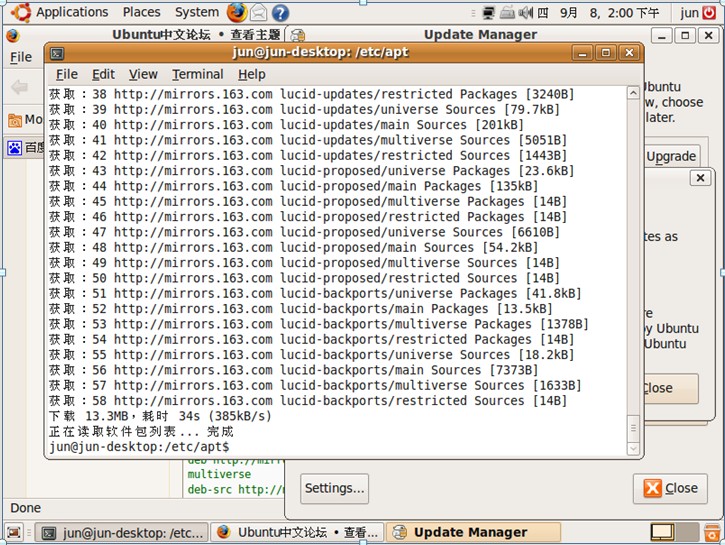
Task: Expand the System menu in top panel
Action: [196, 12]
